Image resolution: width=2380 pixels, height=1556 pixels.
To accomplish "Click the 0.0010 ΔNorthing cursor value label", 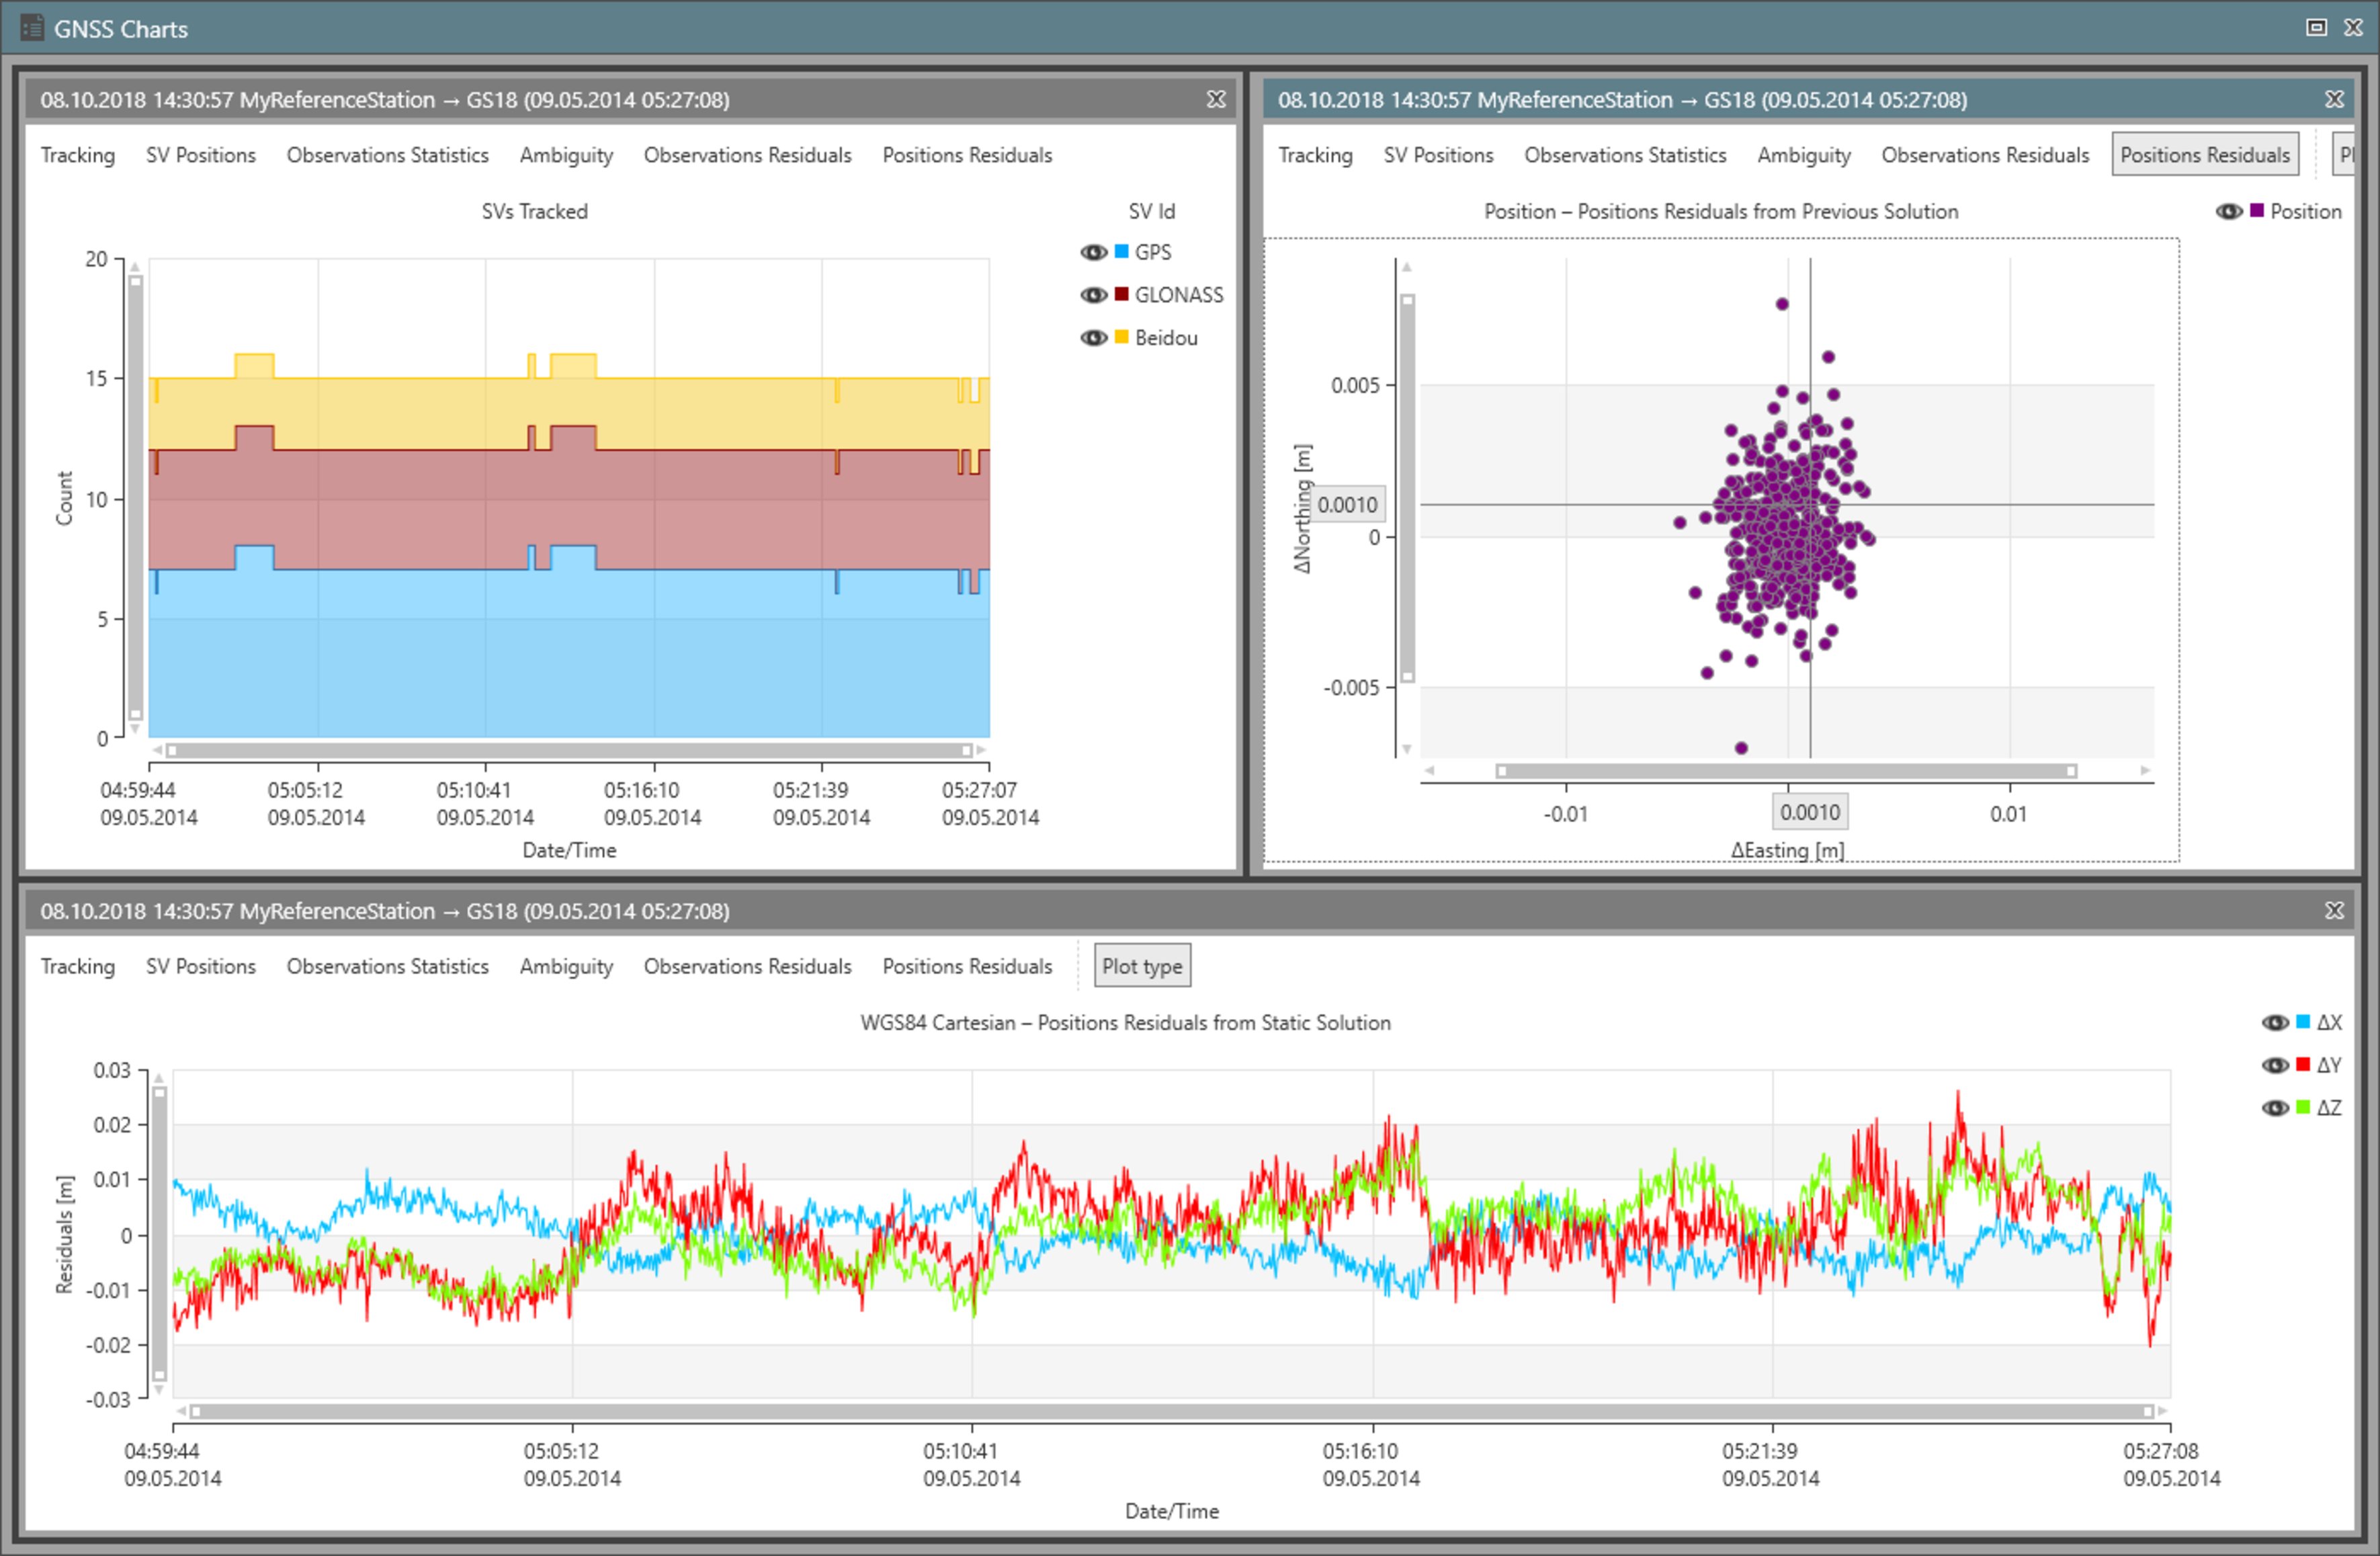I will click(1347, 504).
